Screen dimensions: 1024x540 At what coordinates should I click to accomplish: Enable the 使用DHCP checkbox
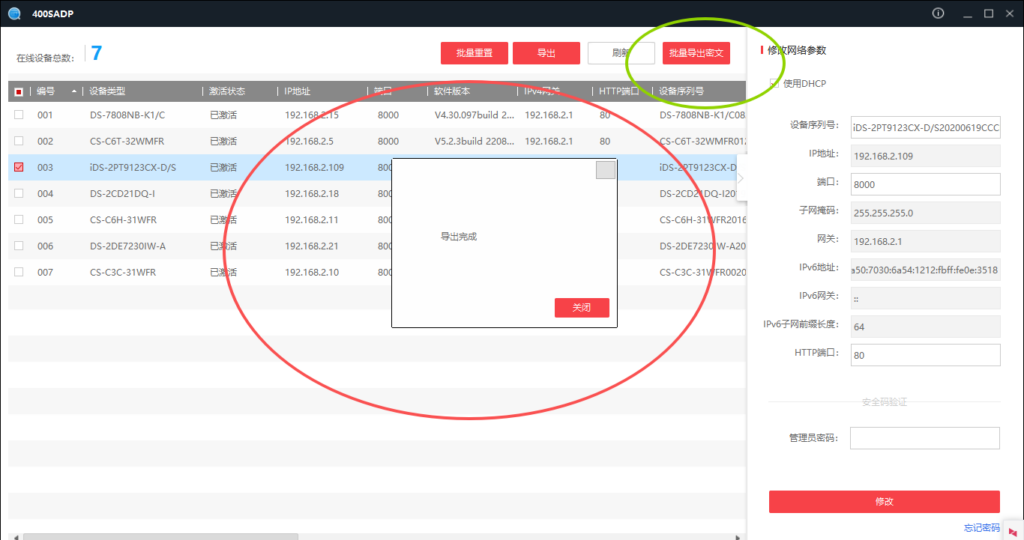pos(774,83)
